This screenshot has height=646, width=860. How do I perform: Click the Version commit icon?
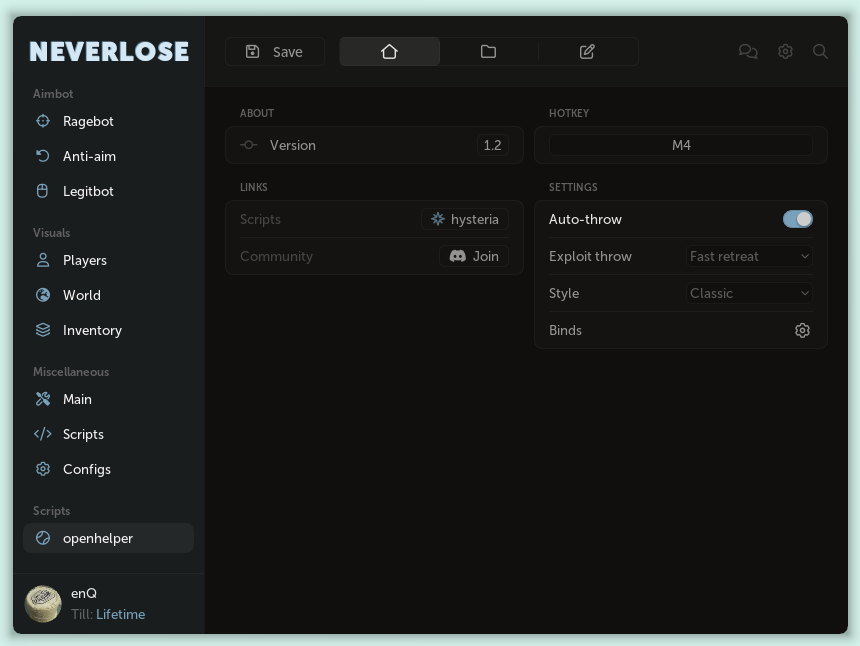point(248,145)
